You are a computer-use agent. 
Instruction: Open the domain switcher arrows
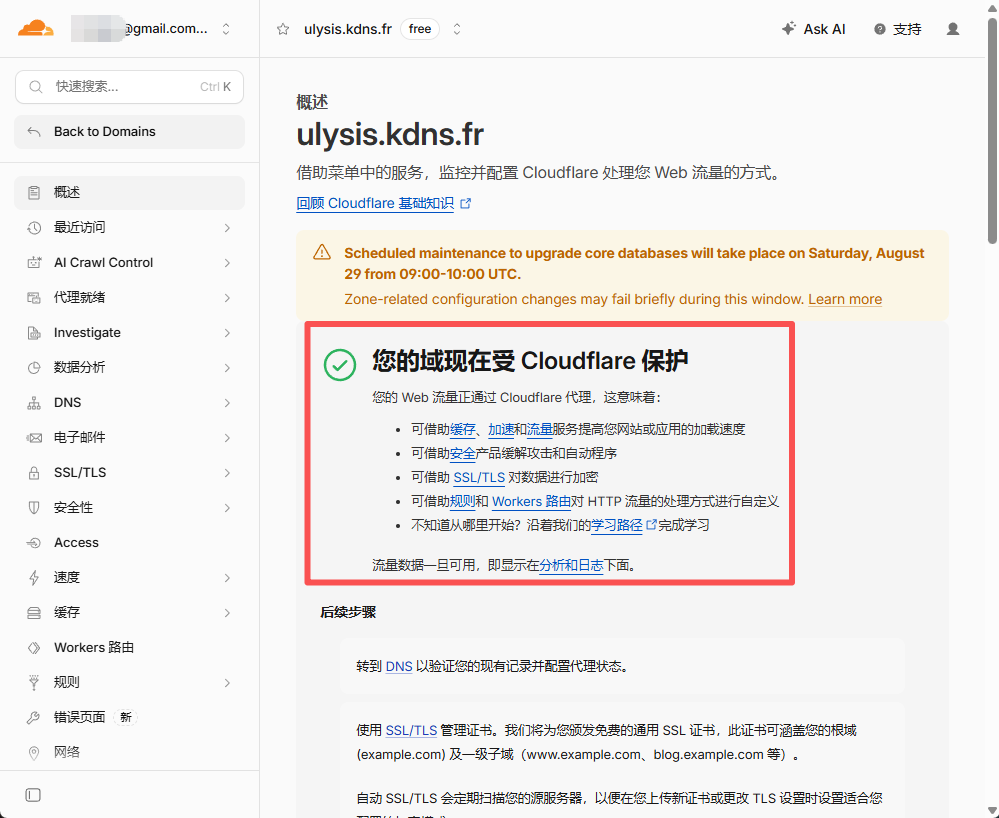457,29
